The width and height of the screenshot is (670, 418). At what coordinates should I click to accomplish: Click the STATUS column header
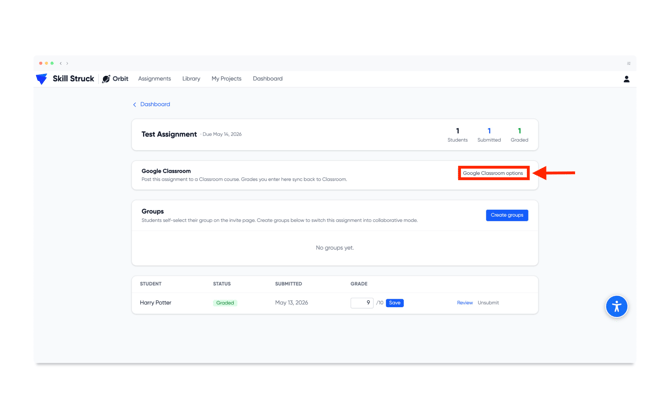(x=222, y=284)
